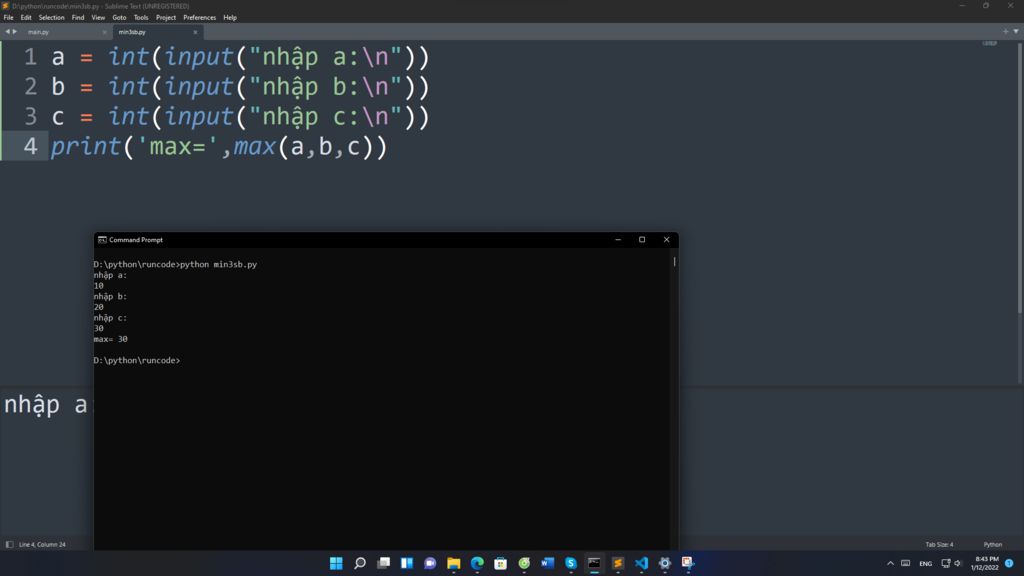The width and height of the screenshot is (1024, 576).
Task: Close the Command Prompt window
Action: (666, 240)
